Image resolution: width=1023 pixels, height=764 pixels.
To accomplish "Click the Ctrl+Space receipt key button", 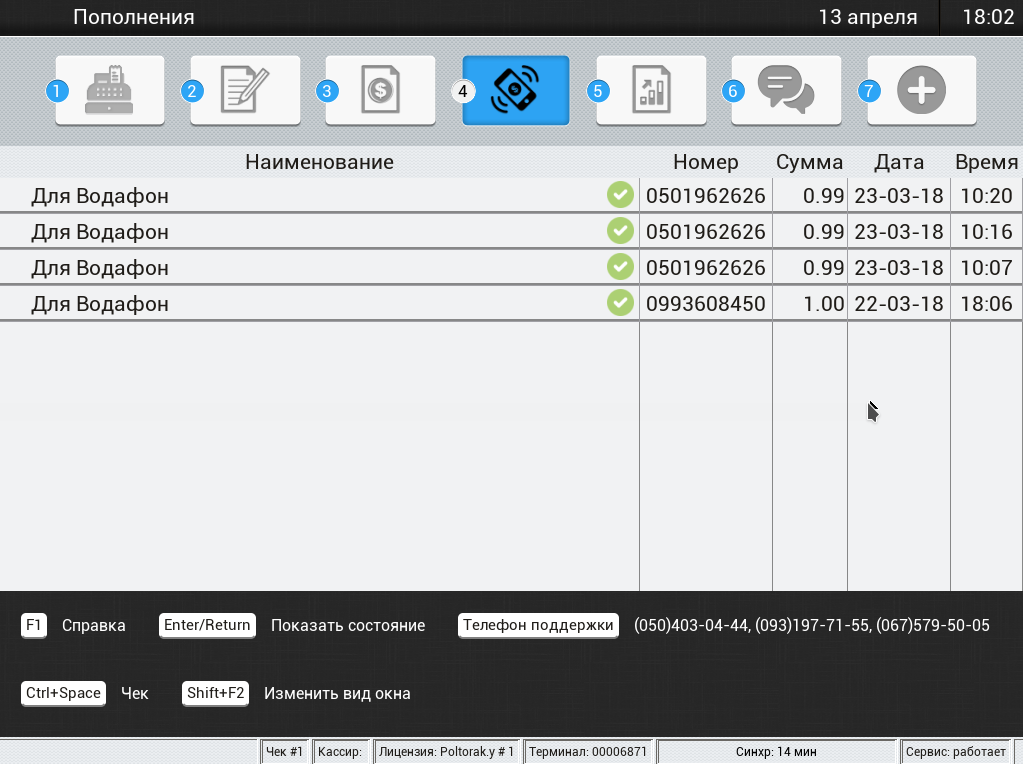I will pos(63,693).
